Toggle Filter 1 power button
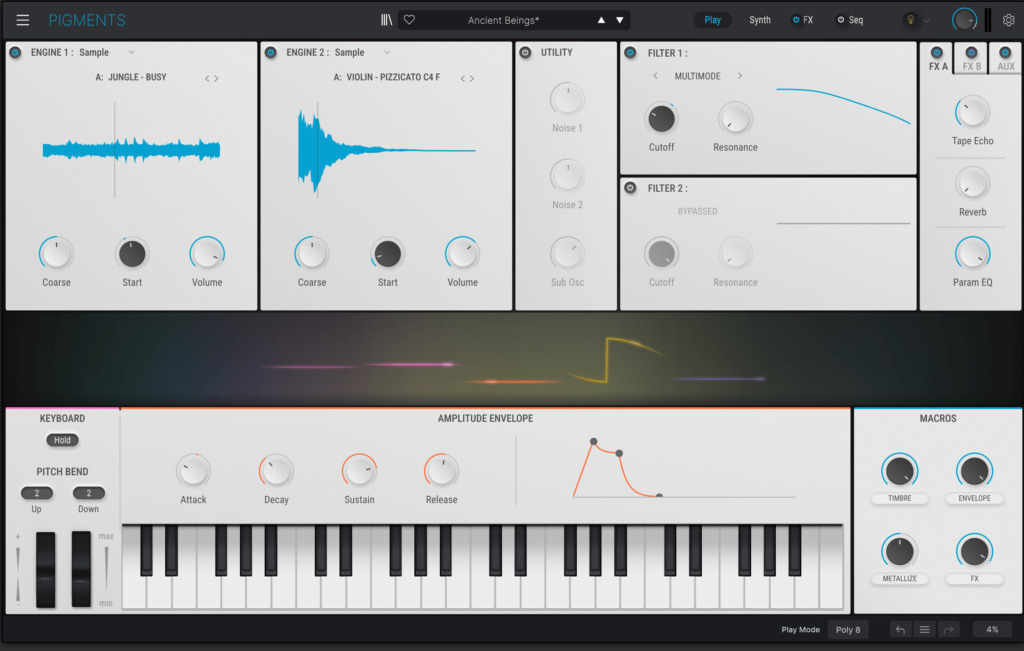The width and height of the screenshot is (1024, 651). pos(630,53)
